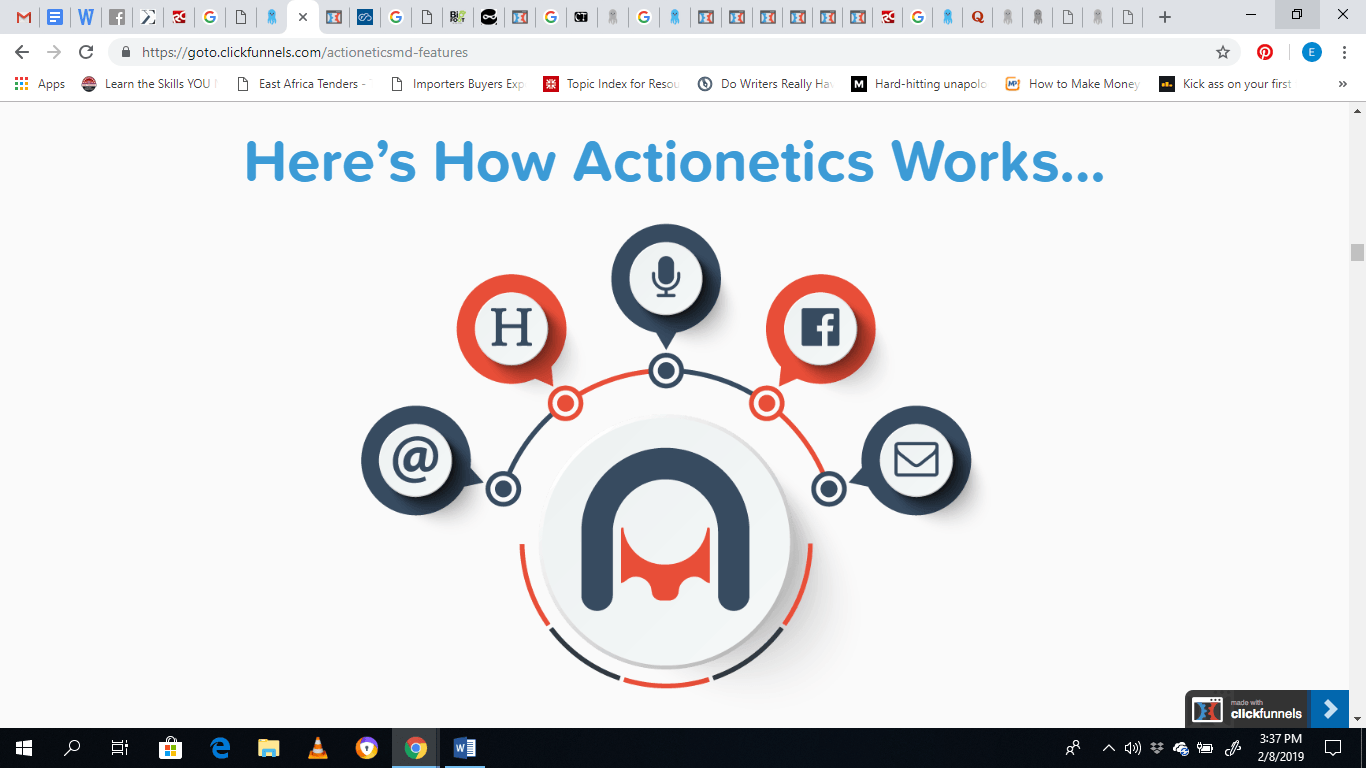Open 'Kick ass on your first' bookmark
The height and width of the screenshot is (768, 1366).
[1227, 84]
